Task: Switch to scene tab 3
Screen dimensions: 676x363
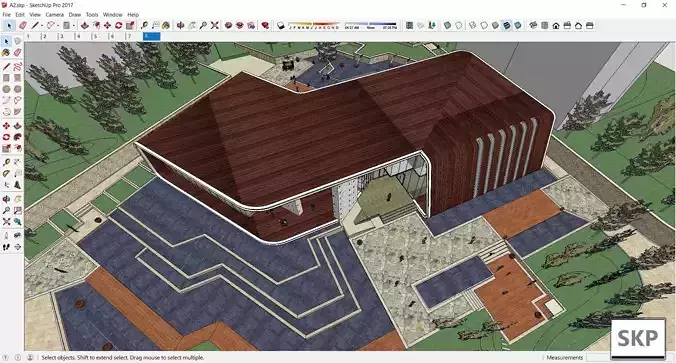Action: [66, 36]
